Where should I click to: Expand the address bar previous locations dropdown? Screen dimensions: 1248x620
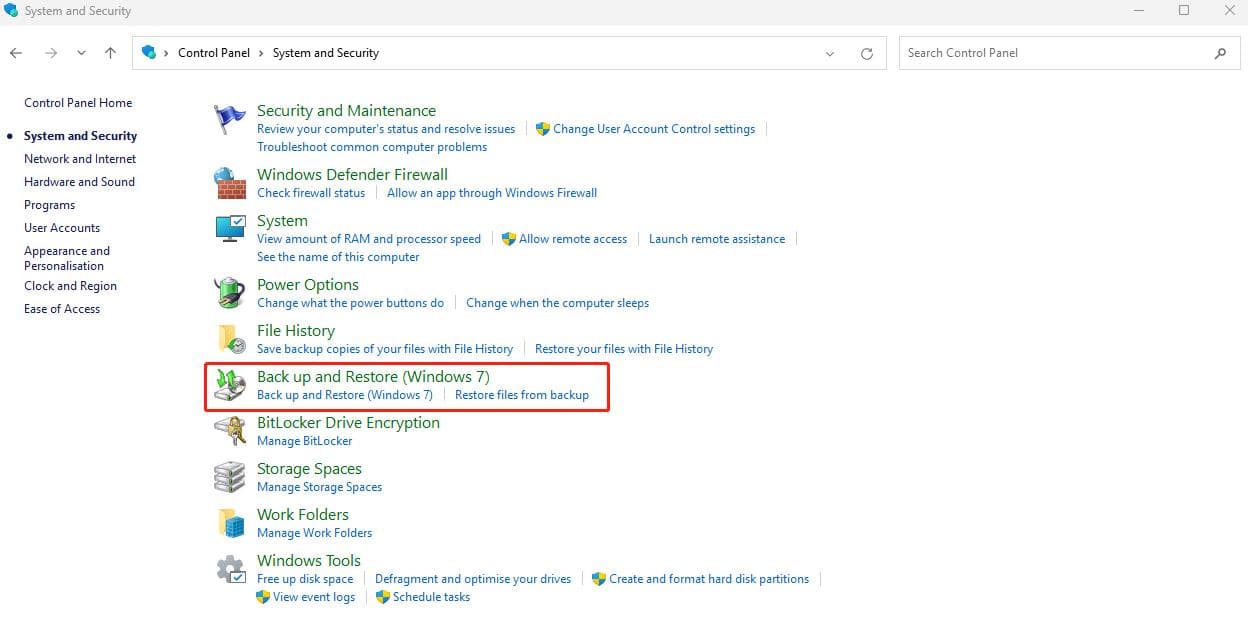pyautogui.click(x=830, y=54)
